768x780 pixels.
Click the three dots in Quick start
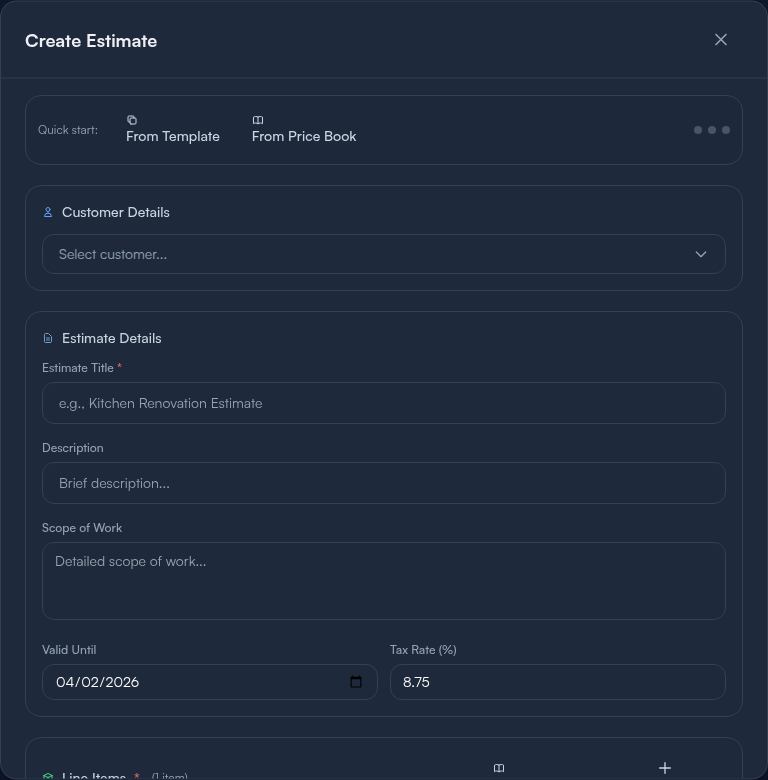tap(712, 130)
